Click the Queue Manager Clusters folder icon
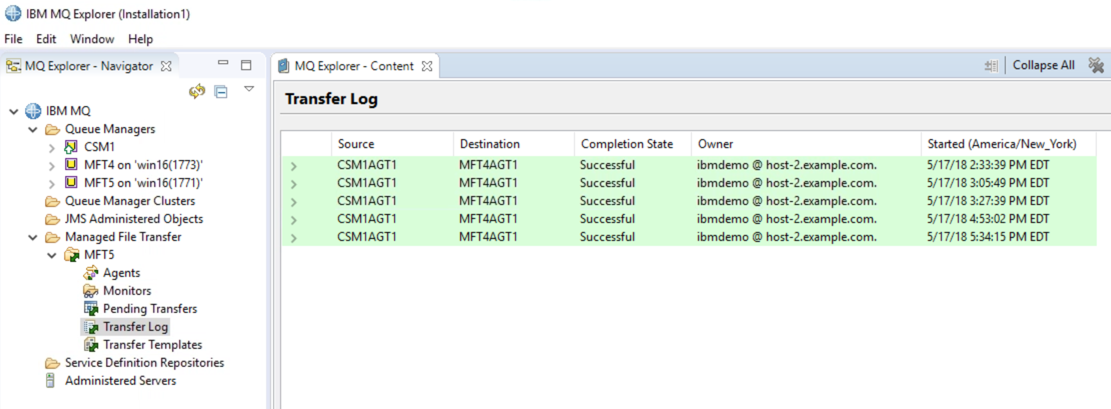Screen dimensions: 1111x409 52,201
